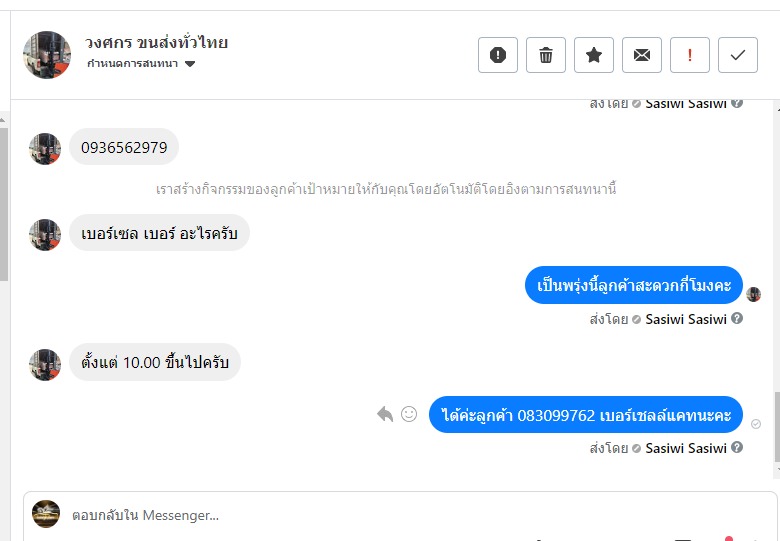Select phone number message 0936562979
The height and width of the screenshot is (541, 780).
click(124, 147)
